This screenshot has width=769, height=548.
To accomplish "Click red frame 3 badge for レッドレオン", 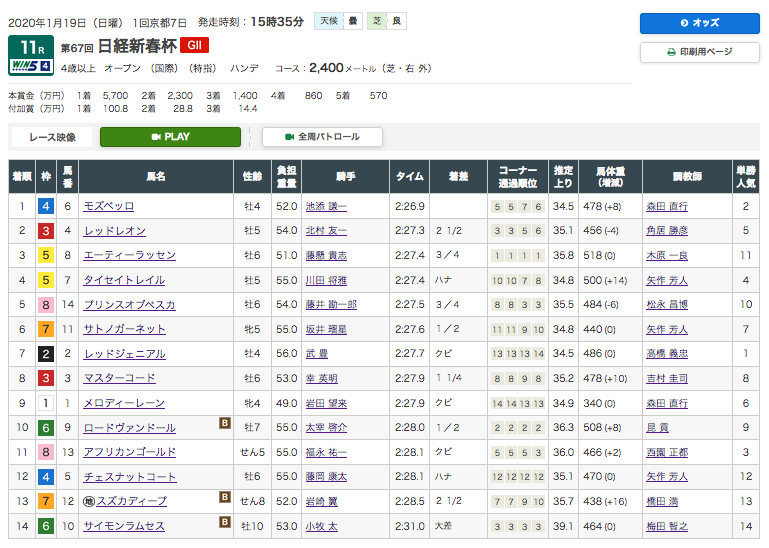I will click(46, 231).
